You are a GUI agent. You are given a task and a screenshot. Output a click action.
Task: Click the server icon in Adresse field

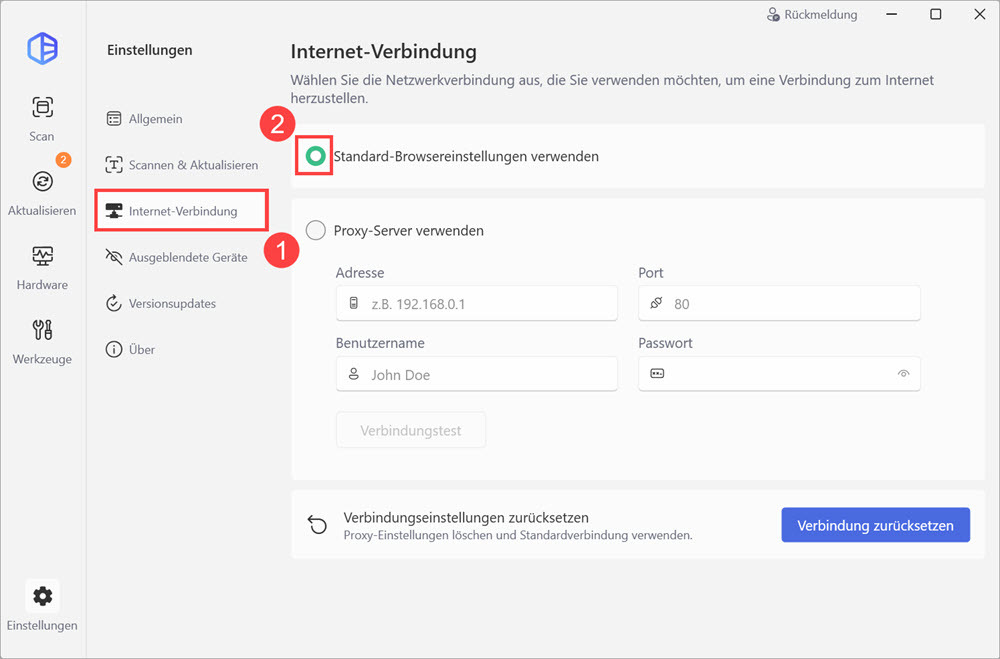pyautogui.click(x=354, y=303)
